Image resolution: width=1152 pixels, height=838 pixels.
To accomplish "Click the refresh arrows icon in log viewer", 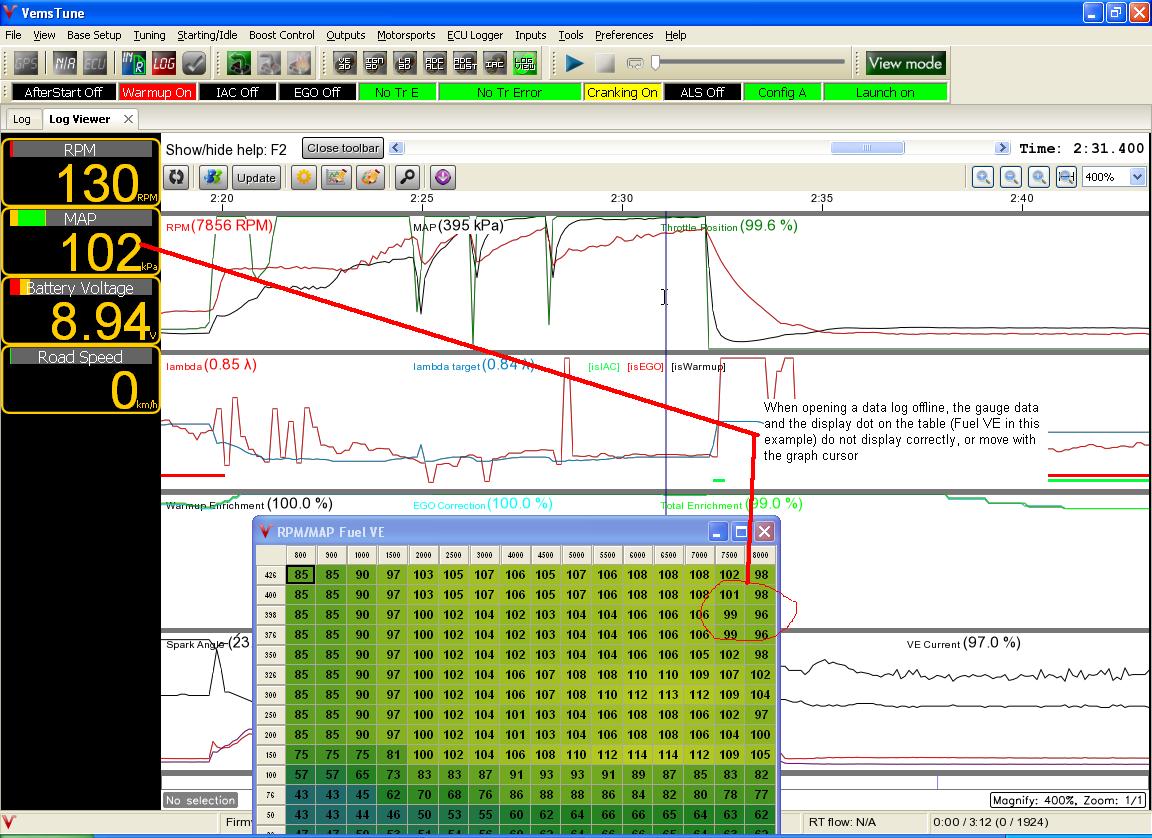I will point(177,177).
